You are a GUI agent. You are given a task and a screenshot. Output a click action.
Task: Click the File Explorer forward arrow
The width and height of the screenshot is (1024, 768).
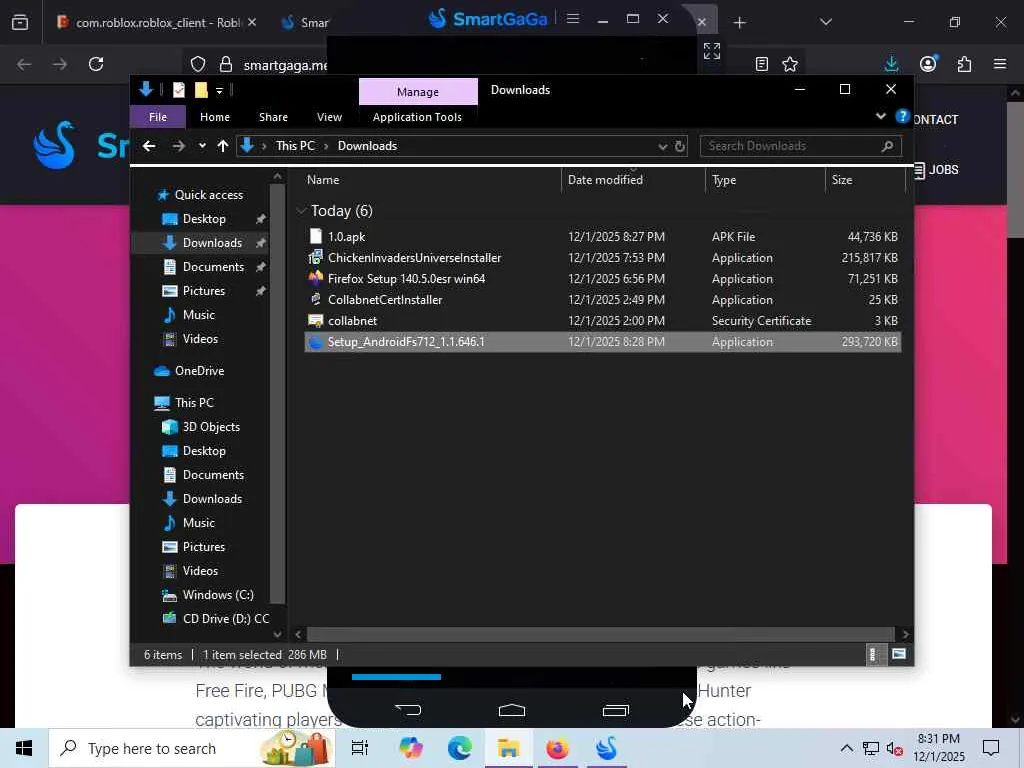178,146
